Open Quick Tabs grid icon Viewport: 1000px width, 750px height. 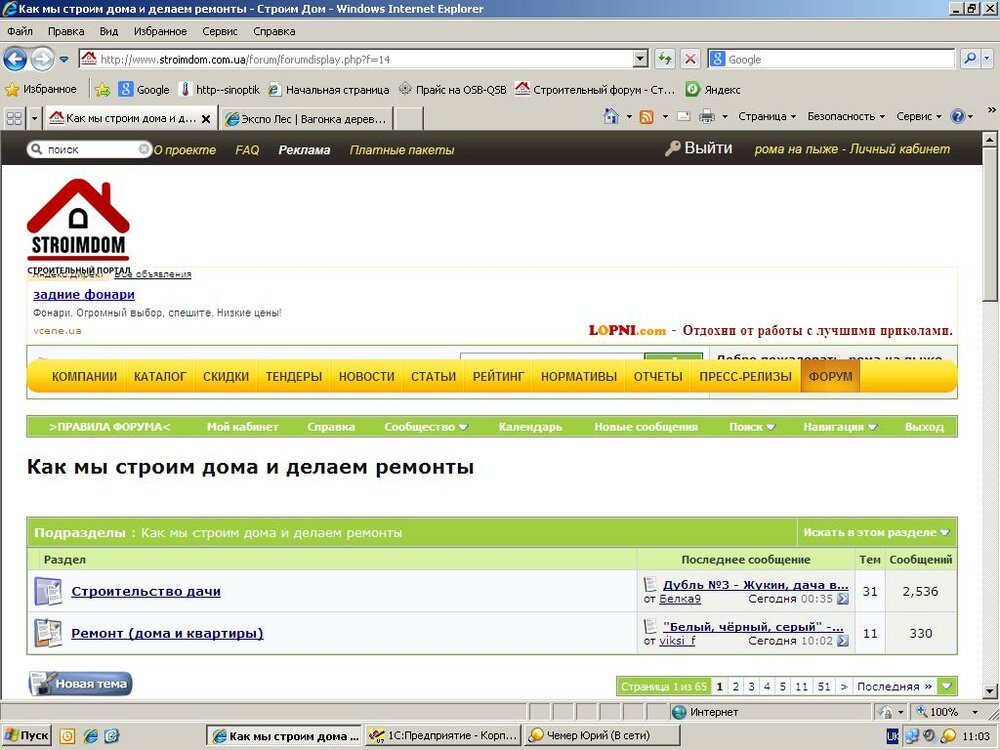pyautogui.click(x=14, y=118)
